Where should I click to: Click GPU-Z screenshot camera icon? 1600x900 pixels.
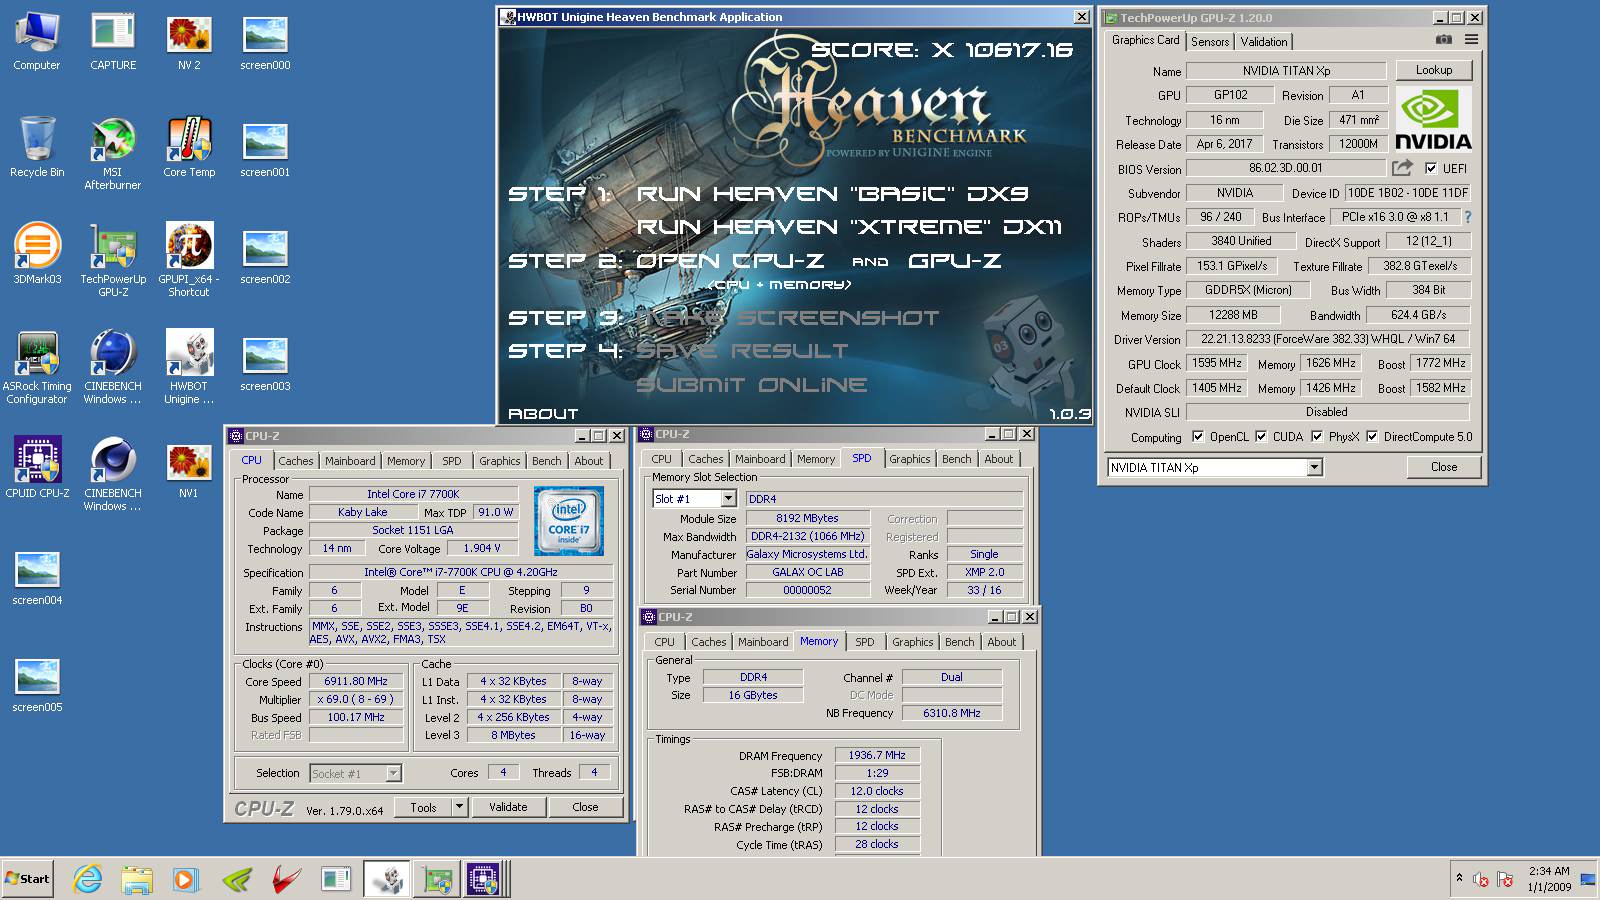coord(1444,40)
